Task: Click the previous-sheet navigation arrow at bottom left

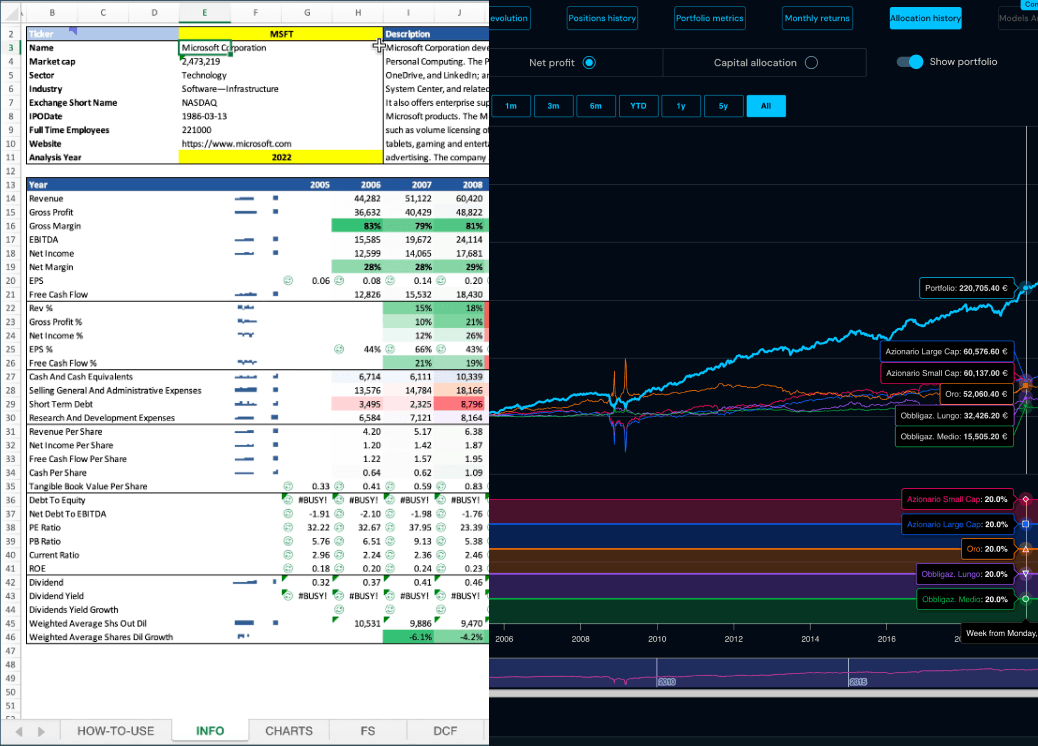Action: pos(18,731)
